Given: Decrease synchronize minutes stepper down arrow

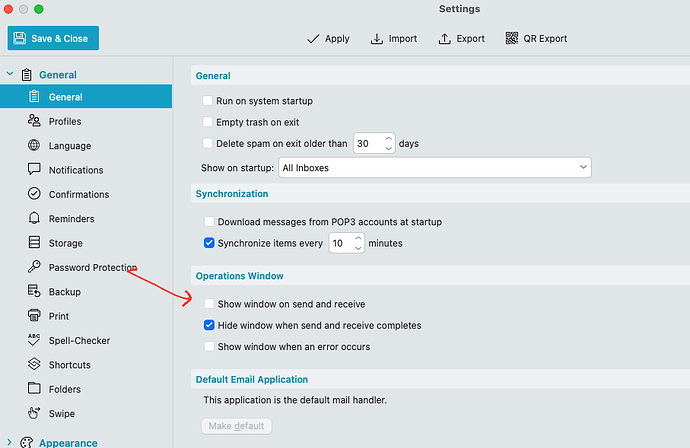Looking at the screenshot, I should pyautogui.click(x=358, y=248).
